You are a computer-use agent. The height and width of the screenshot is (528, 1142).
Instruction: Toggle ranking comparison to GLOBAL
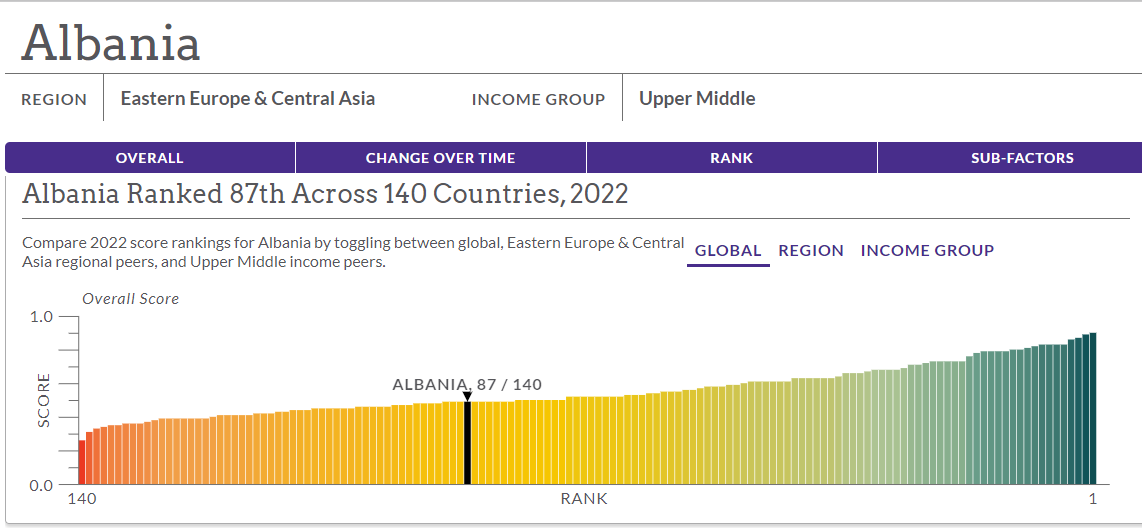point(728,251)
